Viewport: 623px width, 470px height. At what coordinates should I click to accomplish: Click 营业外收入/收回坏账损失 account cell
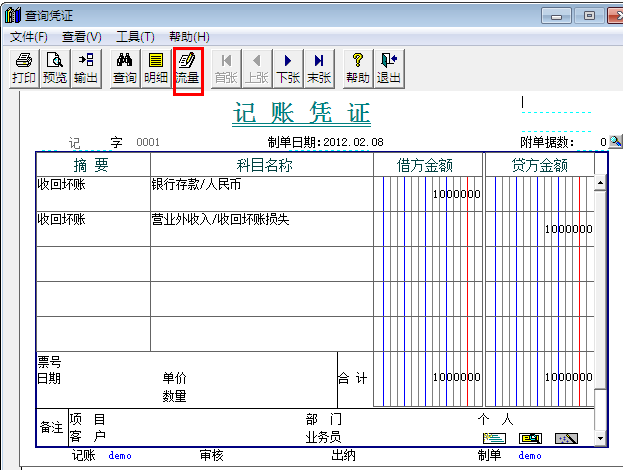point(262,229)
